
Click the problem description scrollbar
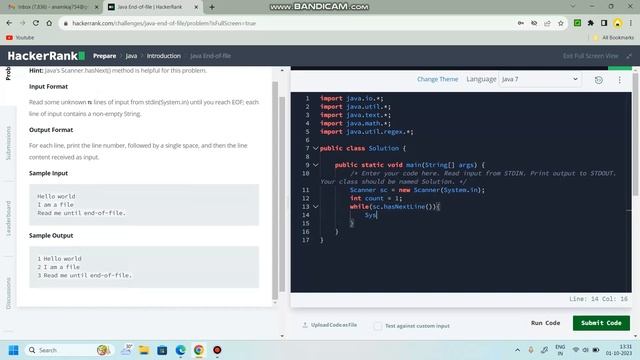pos(275,190)
